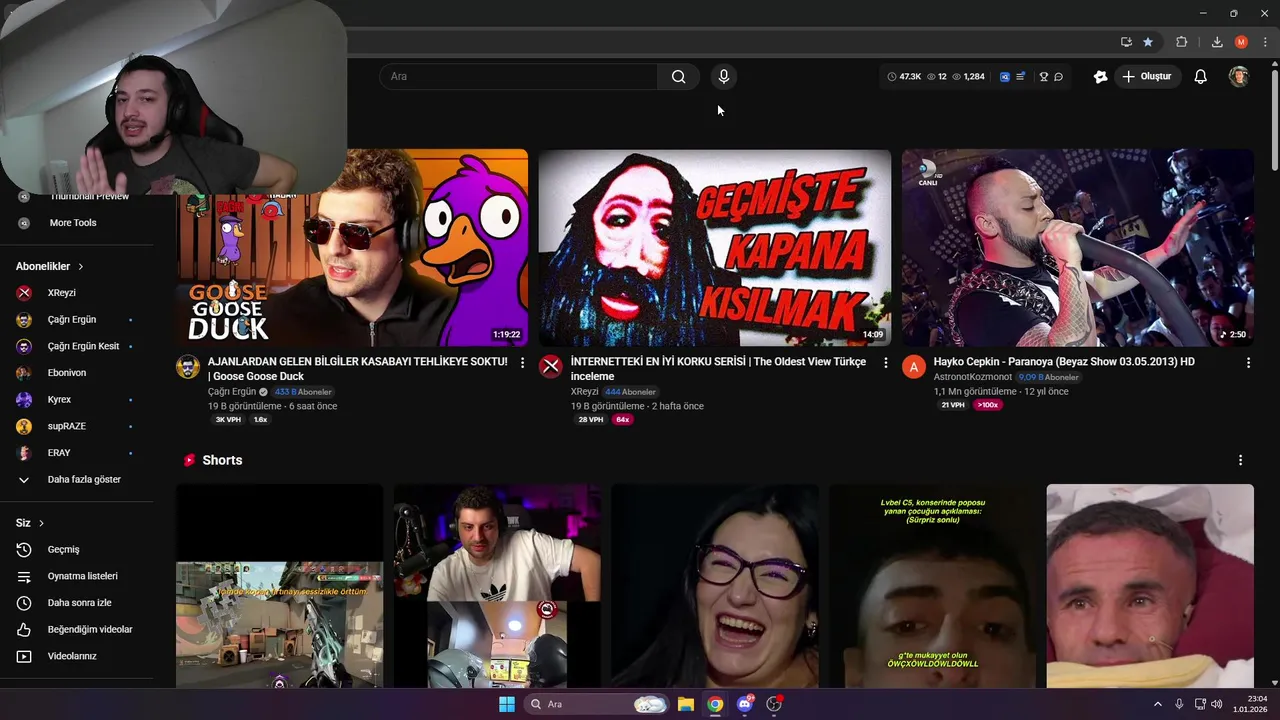Open OBS Studio from the taskbar
The image size is (1280, 720).
[774, 704]
